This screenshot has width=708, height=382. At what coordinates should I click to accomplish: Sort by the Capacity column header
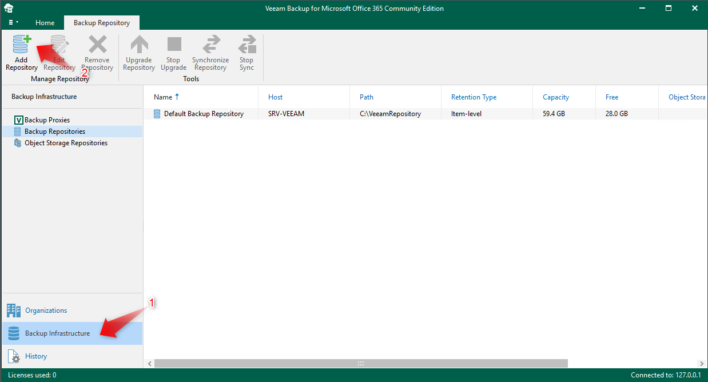tap(556, 97)
